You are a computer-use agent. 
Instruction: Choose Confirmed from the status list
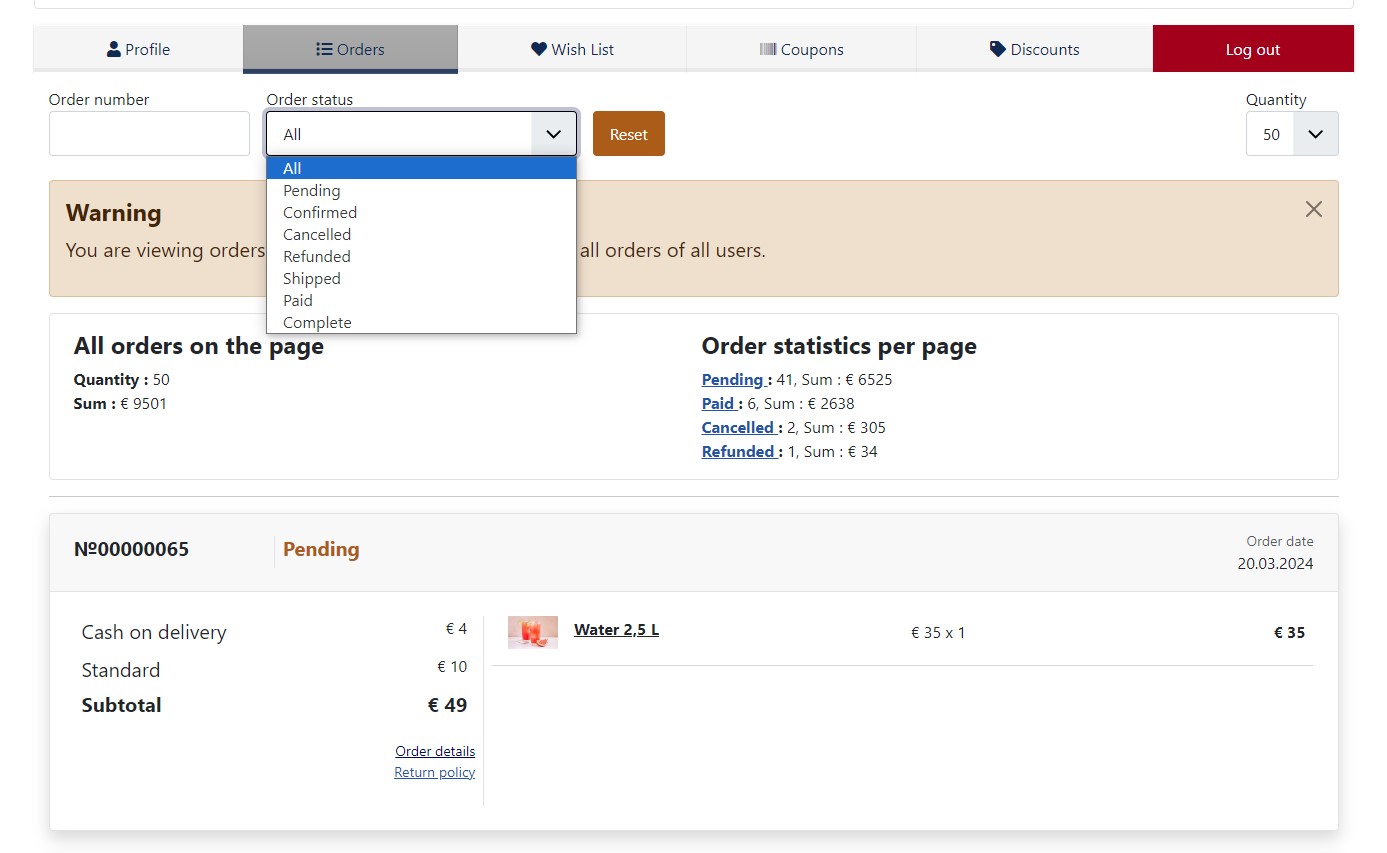(320, 212)
